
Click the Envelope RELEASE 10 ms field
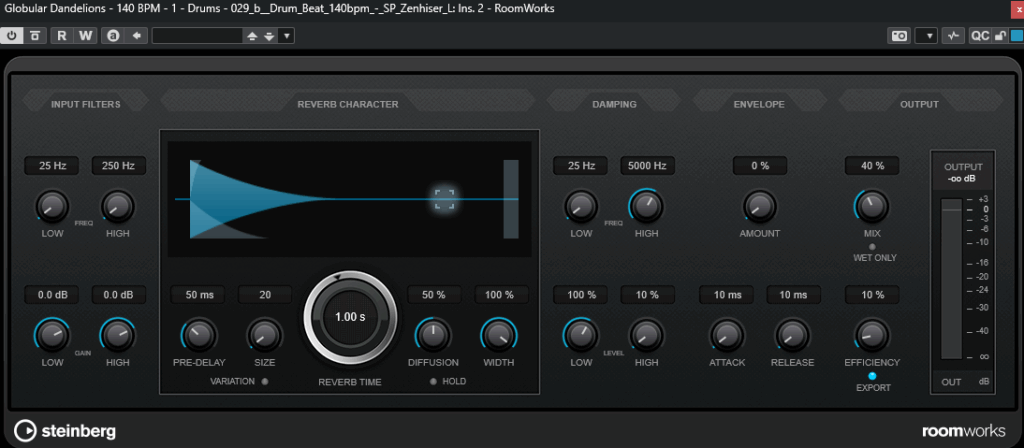793,295
